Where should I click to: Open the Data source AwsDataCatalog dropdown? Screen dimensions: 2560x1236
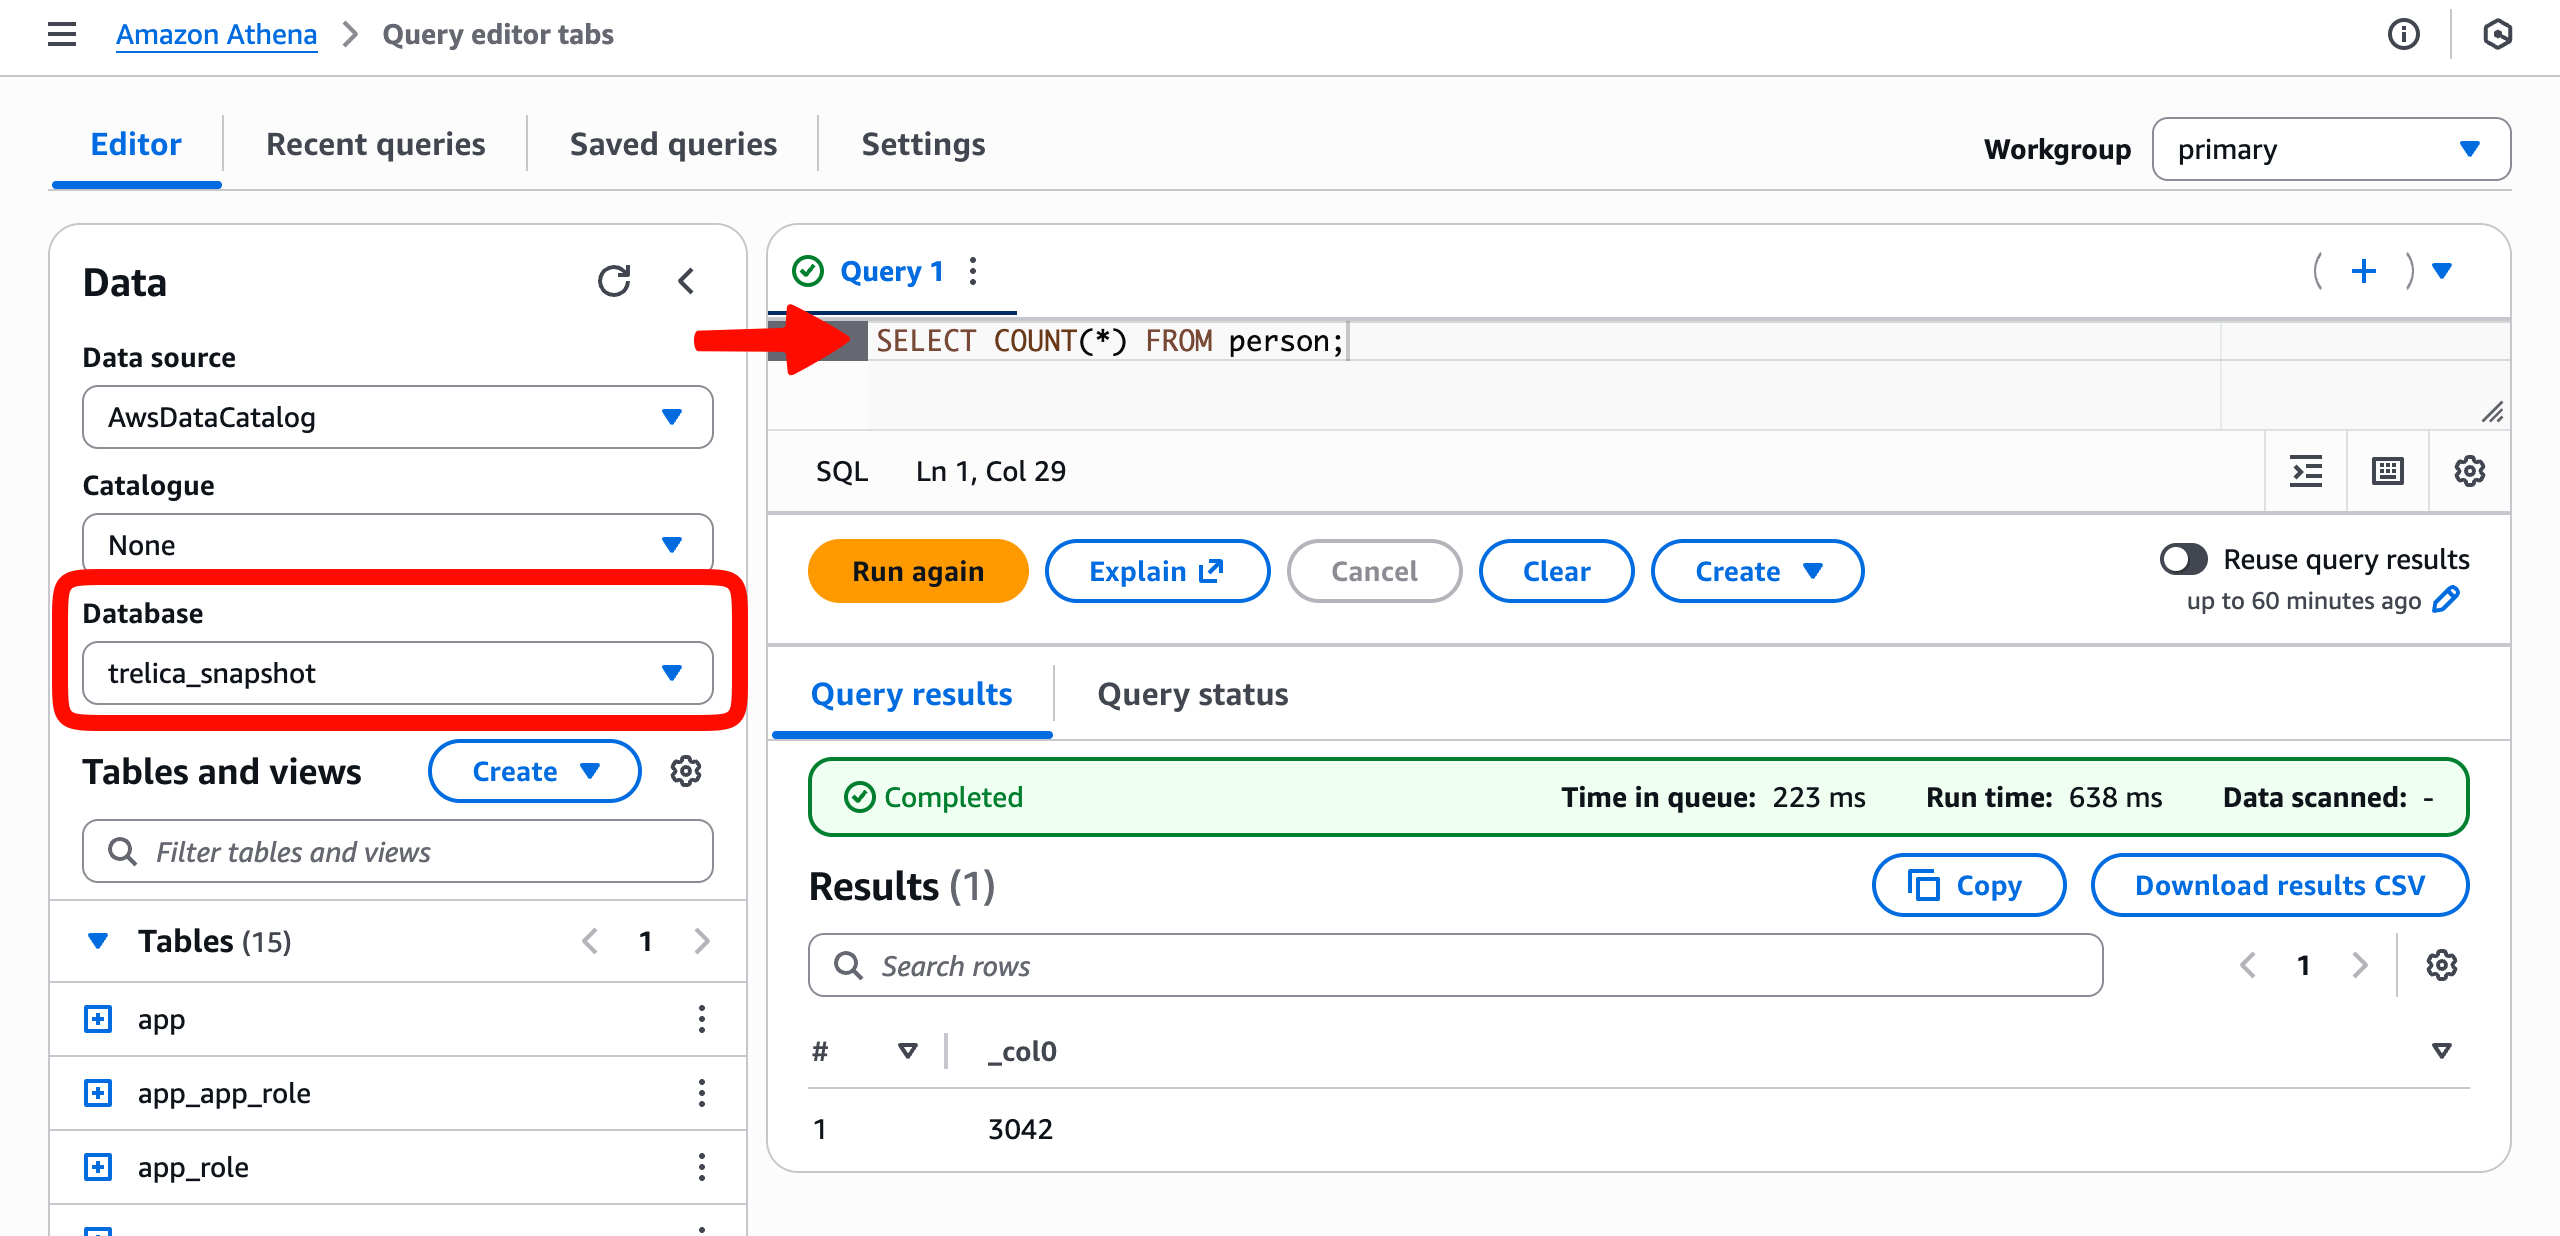point(398,417)
